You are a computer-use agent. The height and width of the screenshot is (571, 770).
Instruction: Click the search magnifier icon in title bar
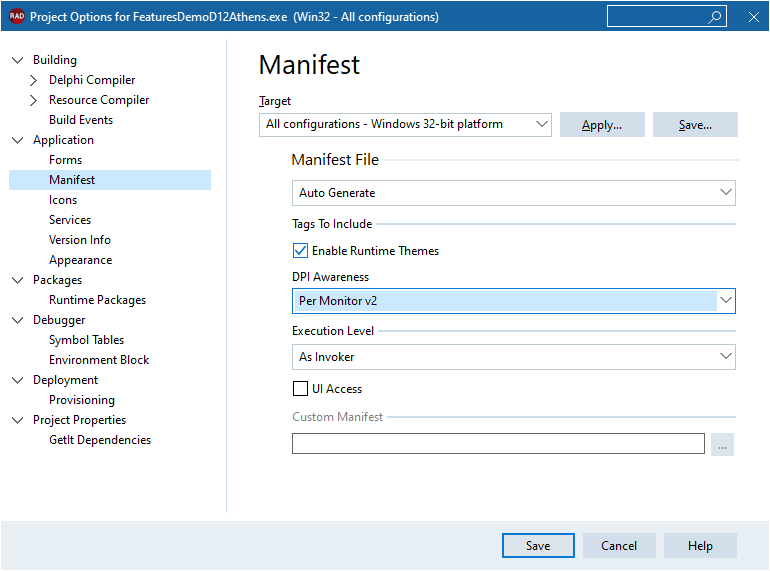pos(715,17)
